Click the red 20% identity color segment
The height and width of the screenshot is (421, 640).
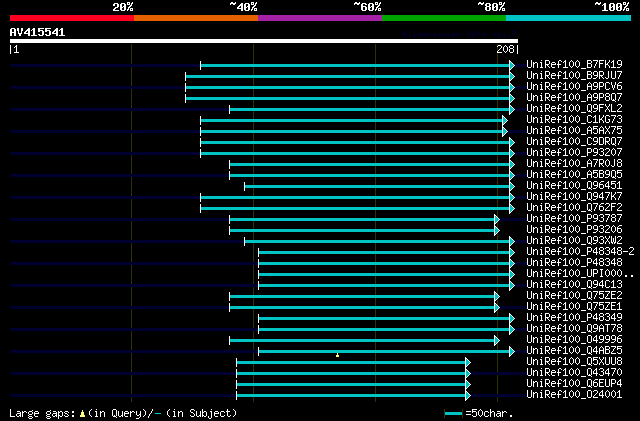click(72, 18)
